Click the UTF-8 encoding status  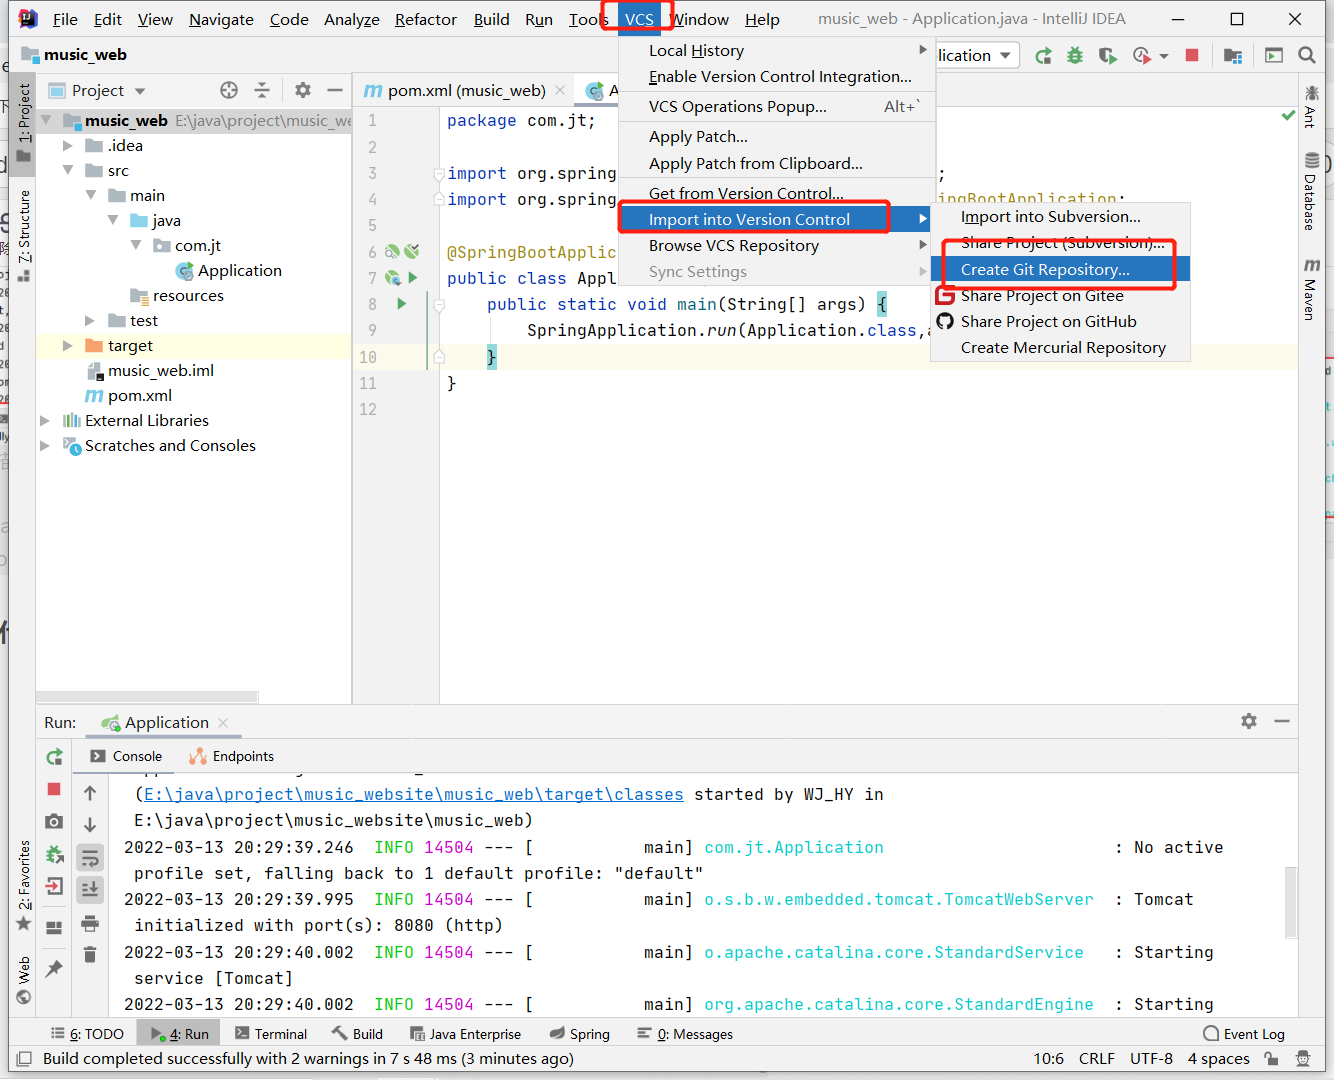coord(1151,1058)
